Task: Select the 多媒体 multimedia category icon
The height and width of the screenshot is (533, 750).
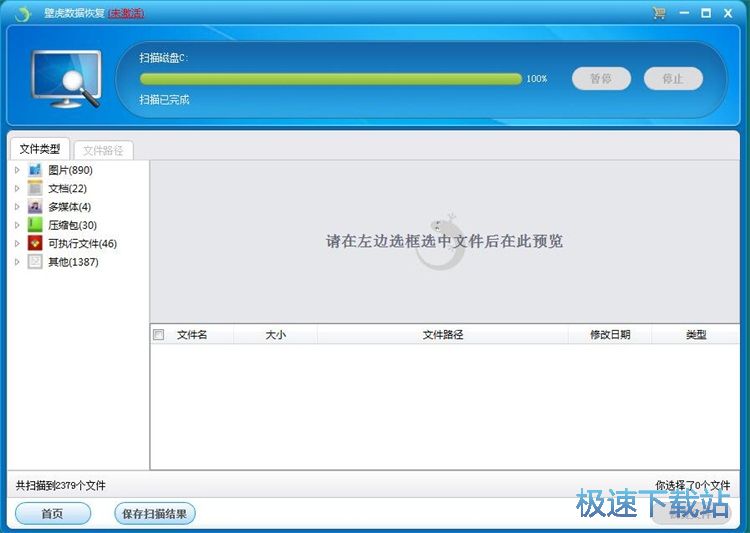Action: [x=35, y=207]
